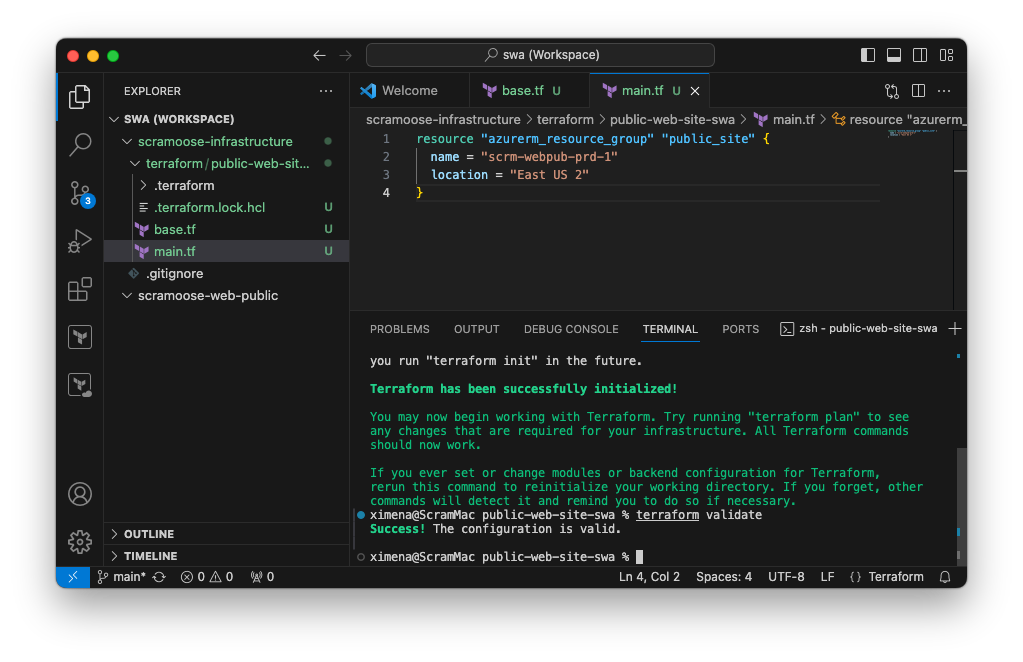Click the forwarded ports indicator showing 0
This screenshot has height=662, width=1023.
262,577
